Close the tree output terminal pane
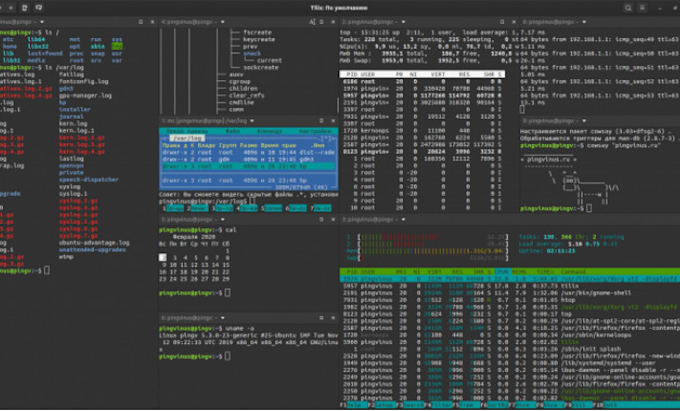Viewport: 680px width, 411px height. pos(333,22)
